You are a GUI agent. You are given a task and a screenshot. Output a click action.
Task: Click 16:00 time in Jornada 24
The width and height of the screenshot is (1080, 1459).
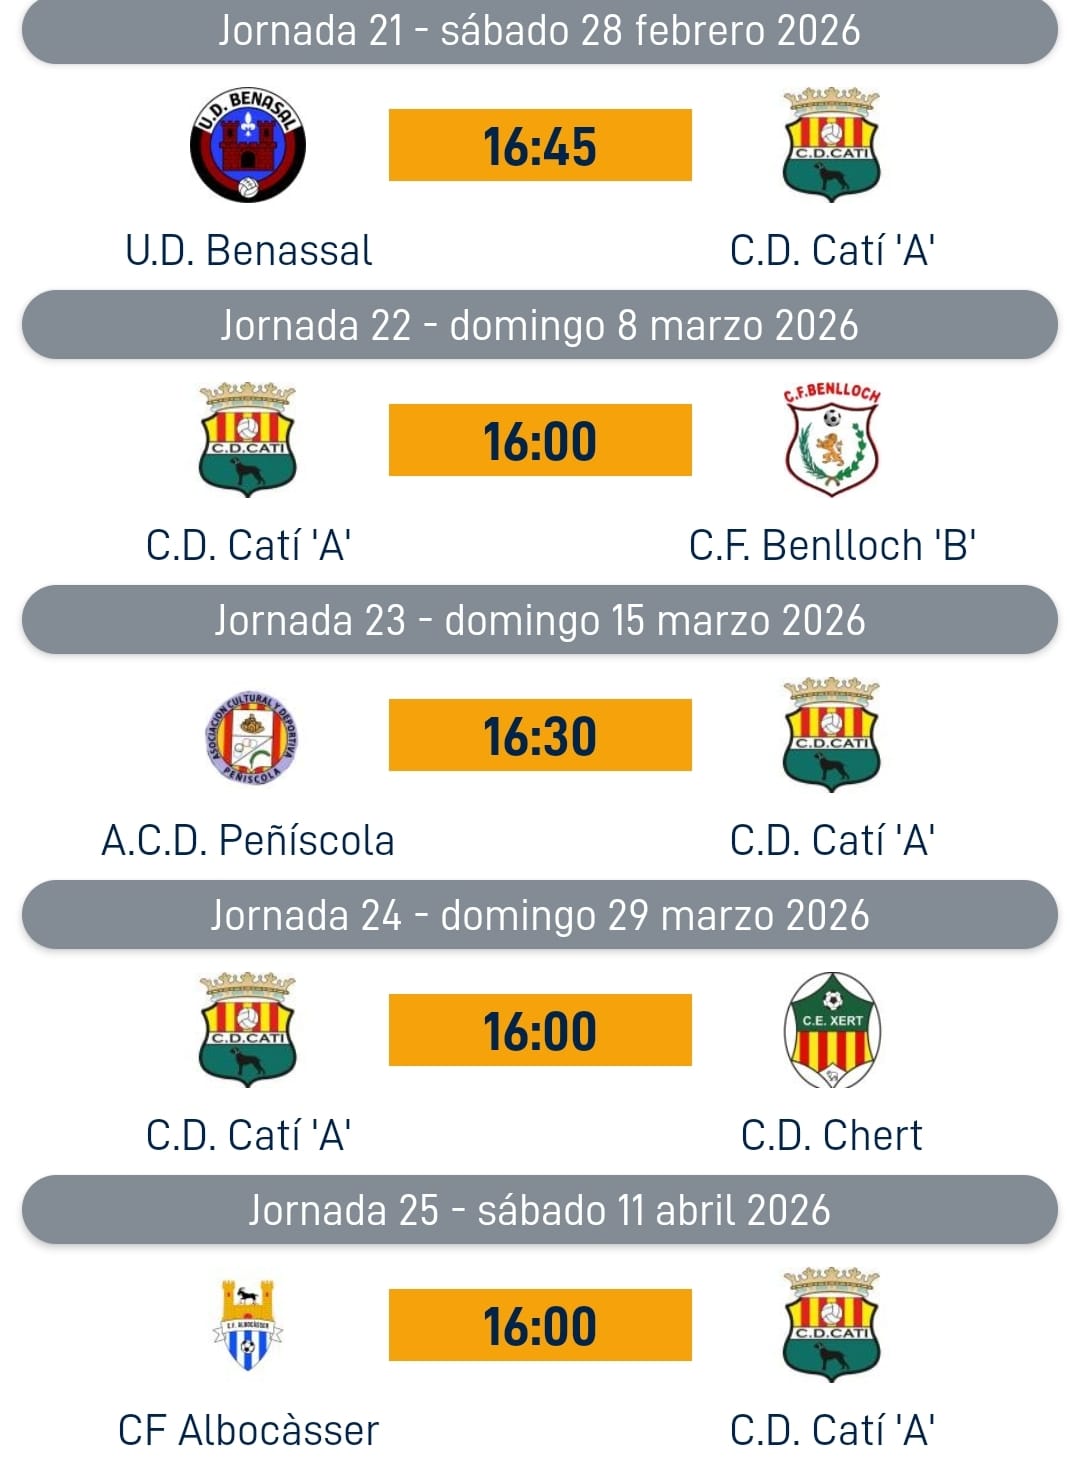540,1030
